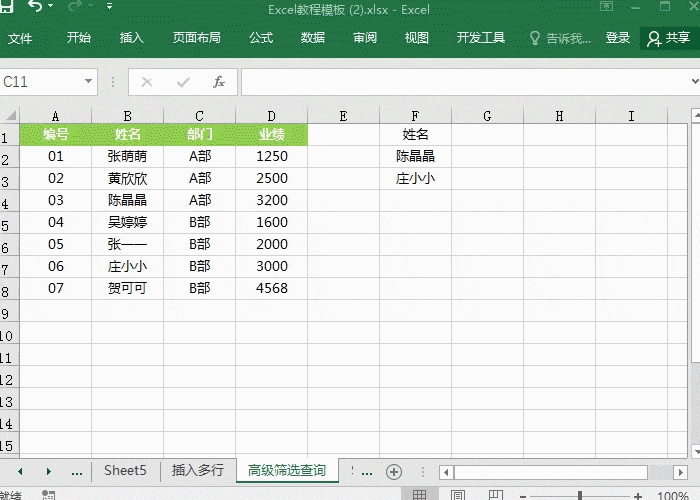The width and height of the screenshot is (700, 500).
Task: Open the 审阅 ribbon tab
Action: coord(365,38)
